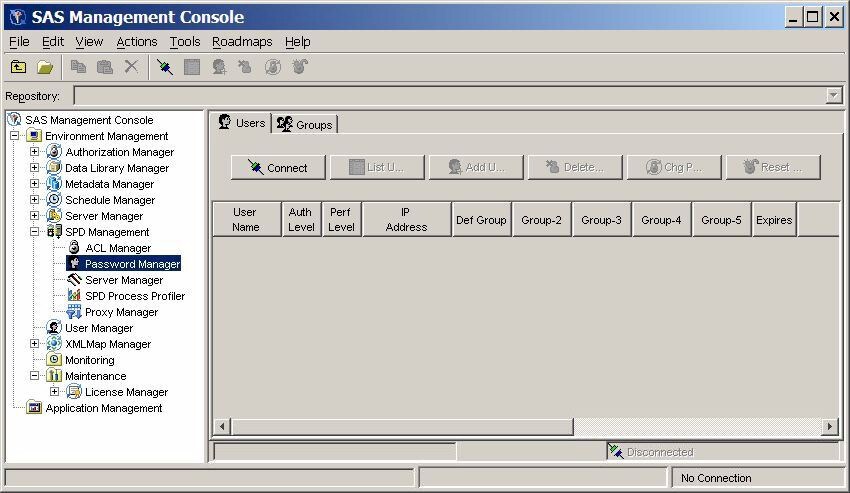Open the Tools menu
Screen dimensions: 850x493
point(185,42)
